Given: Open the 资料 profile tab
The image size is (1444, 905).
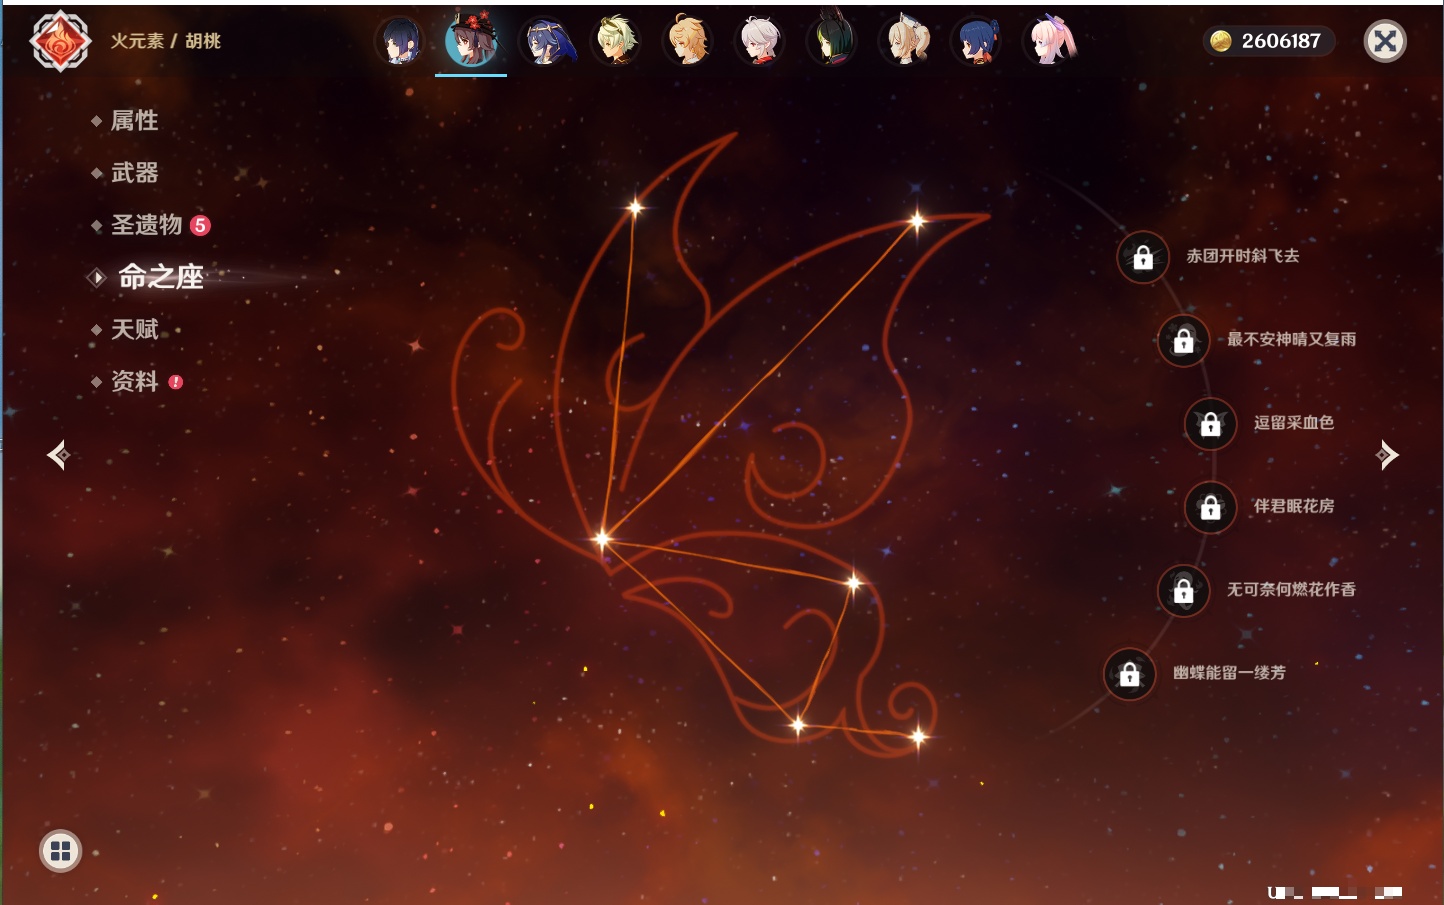Looking at the screenshot, I should coord(134,381).
